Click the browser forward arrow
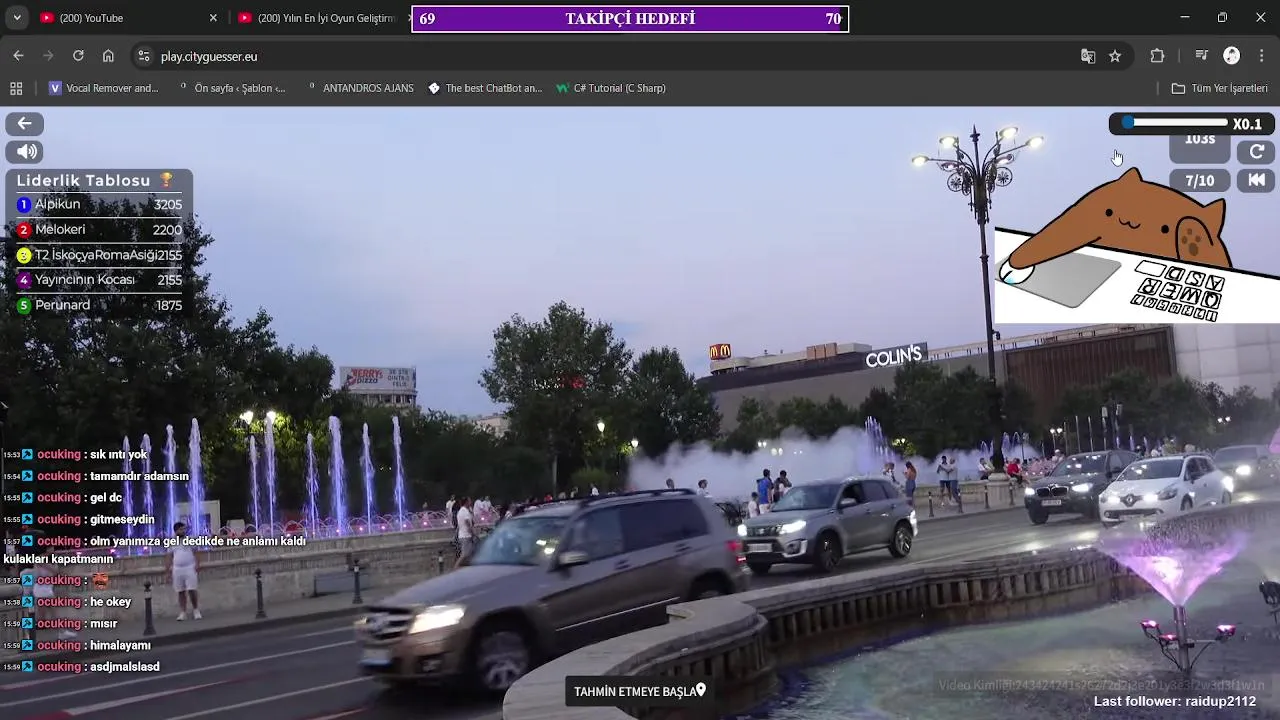The height and width of the screenshot is (720, 1280). [x=48, y=56]
